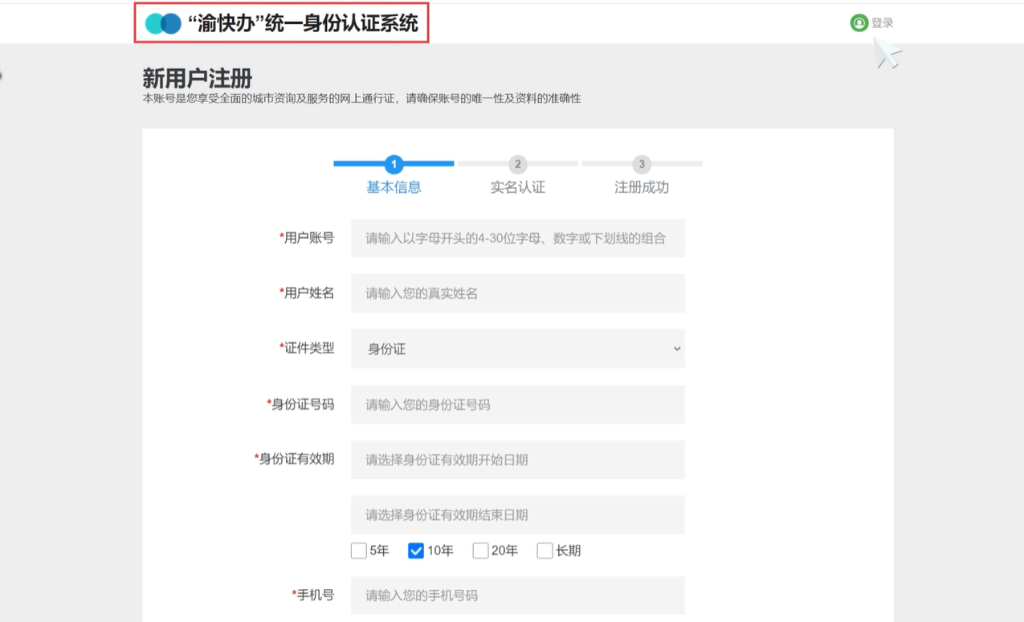Click step 1 基本信息 in progress bar
Screen dimensions: 1024x622
point(394,176)
